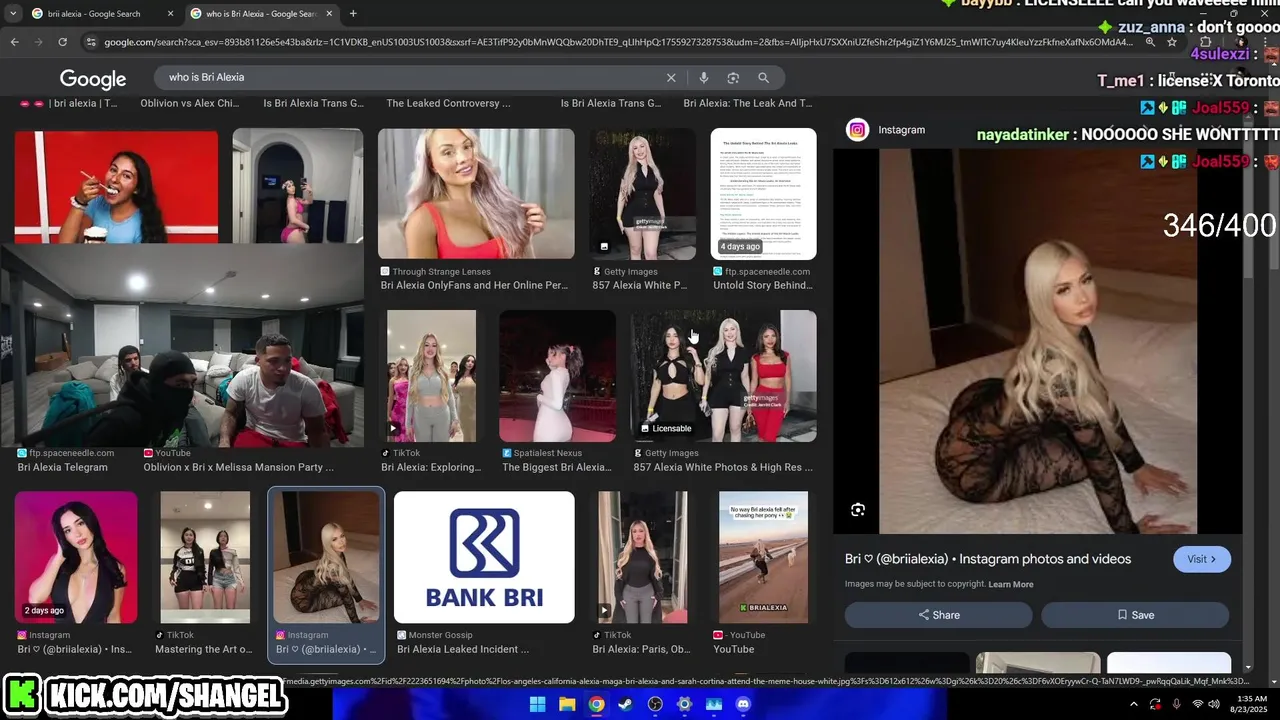Open Discord from the taskbar
This screenshot has height=720, width=1280.
743,704
